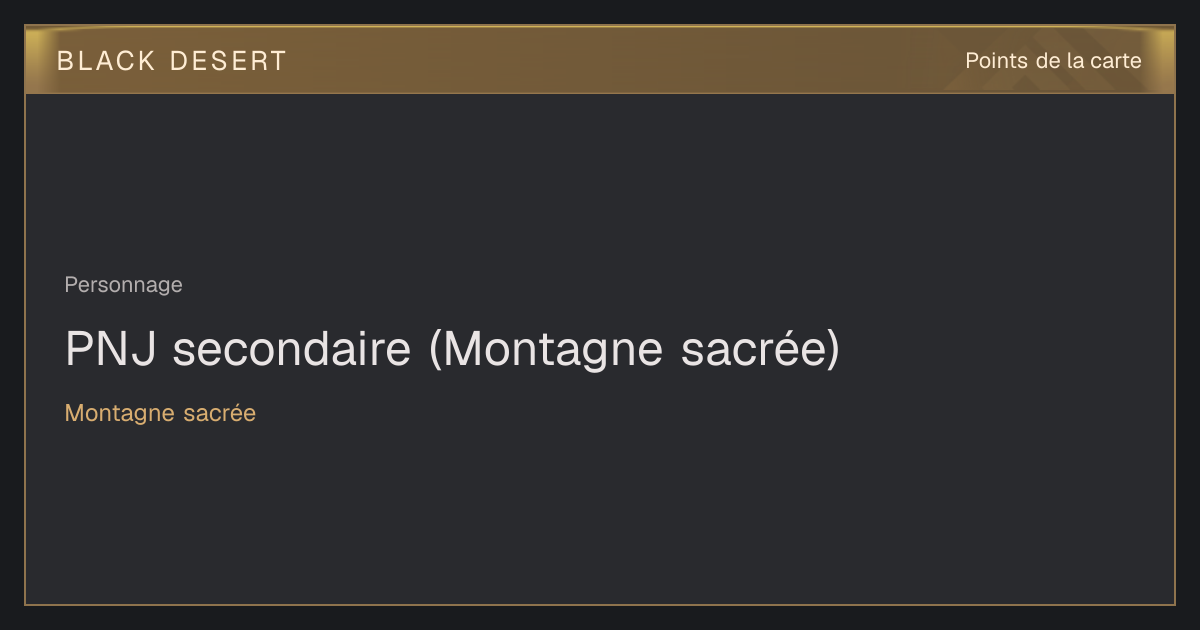Click sacrée) at the end of title
The height and width of the screenshot is (630, 1200).
(x=760, y=349)
